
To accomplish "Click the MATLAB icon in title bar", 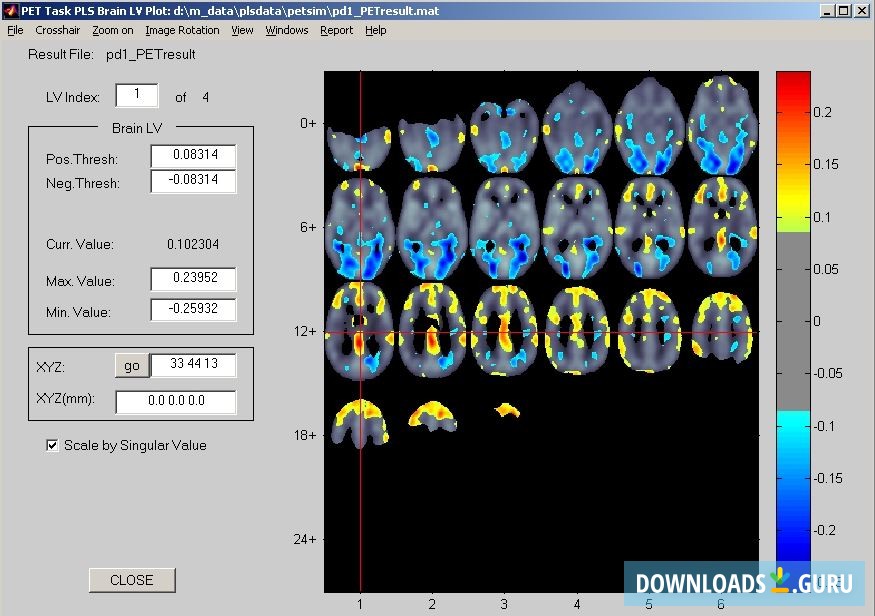I will pos(11,11).
